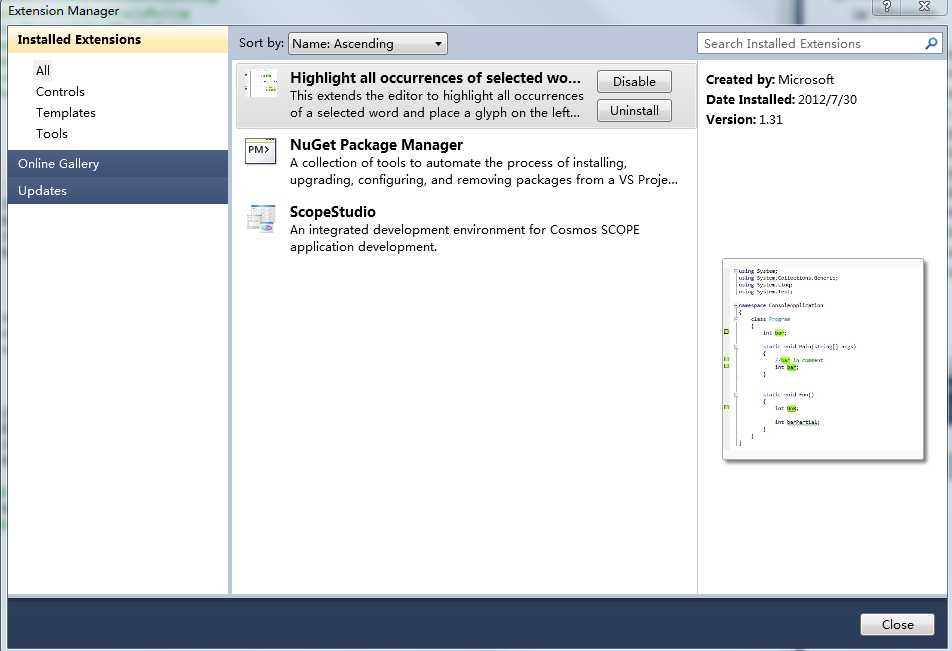Viewport: 952px width, 651px height.
Task: Switch to the Updates section
Action: (118, 191)
